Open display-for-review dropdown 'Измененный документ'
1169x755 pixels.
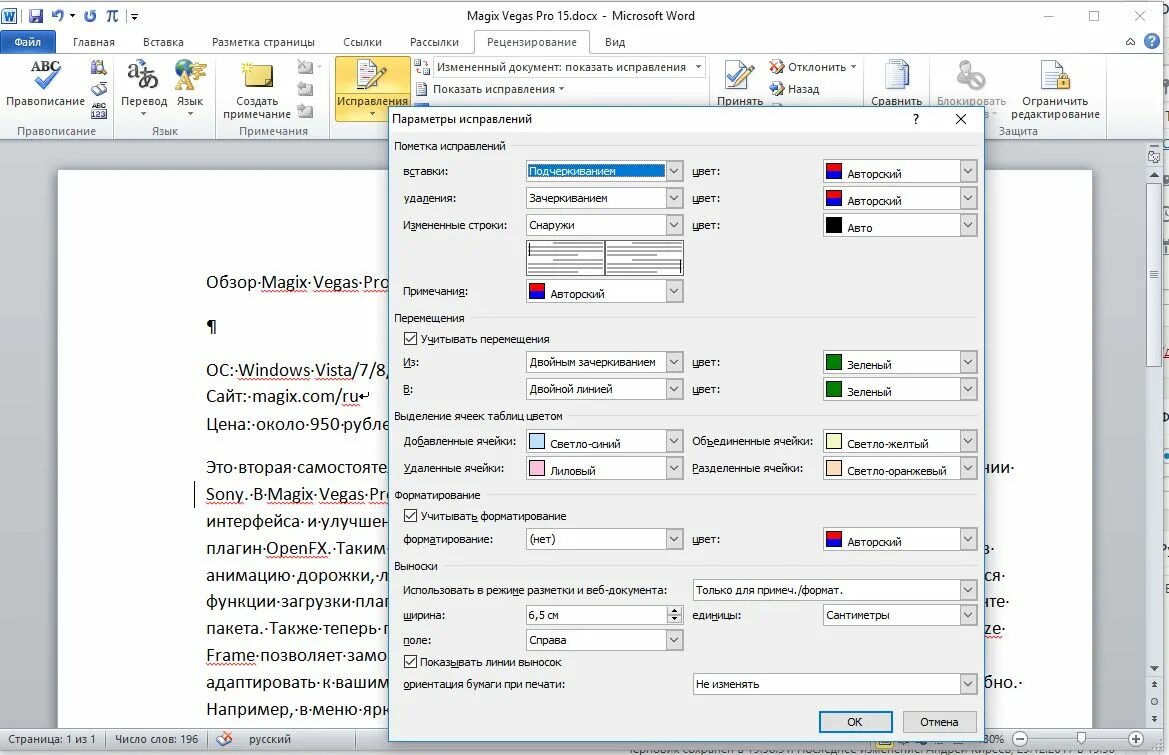coord(568,67)
